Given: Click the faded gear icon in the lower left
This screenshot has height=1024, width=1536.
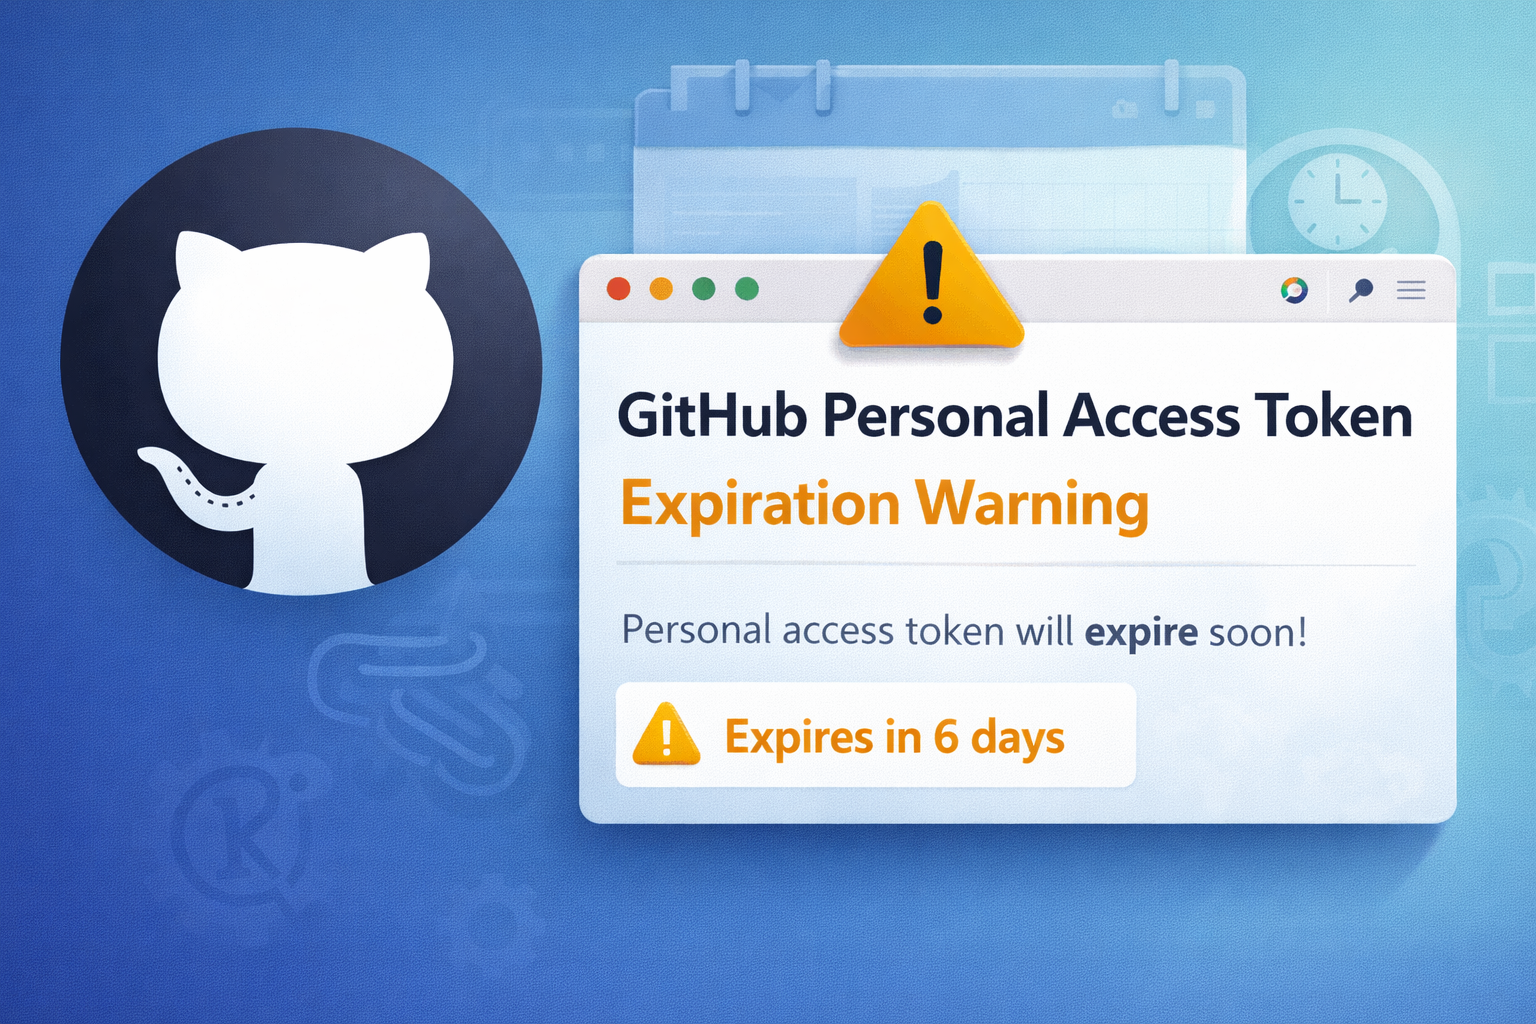Looking at the screenshot, I should point(240,825).
